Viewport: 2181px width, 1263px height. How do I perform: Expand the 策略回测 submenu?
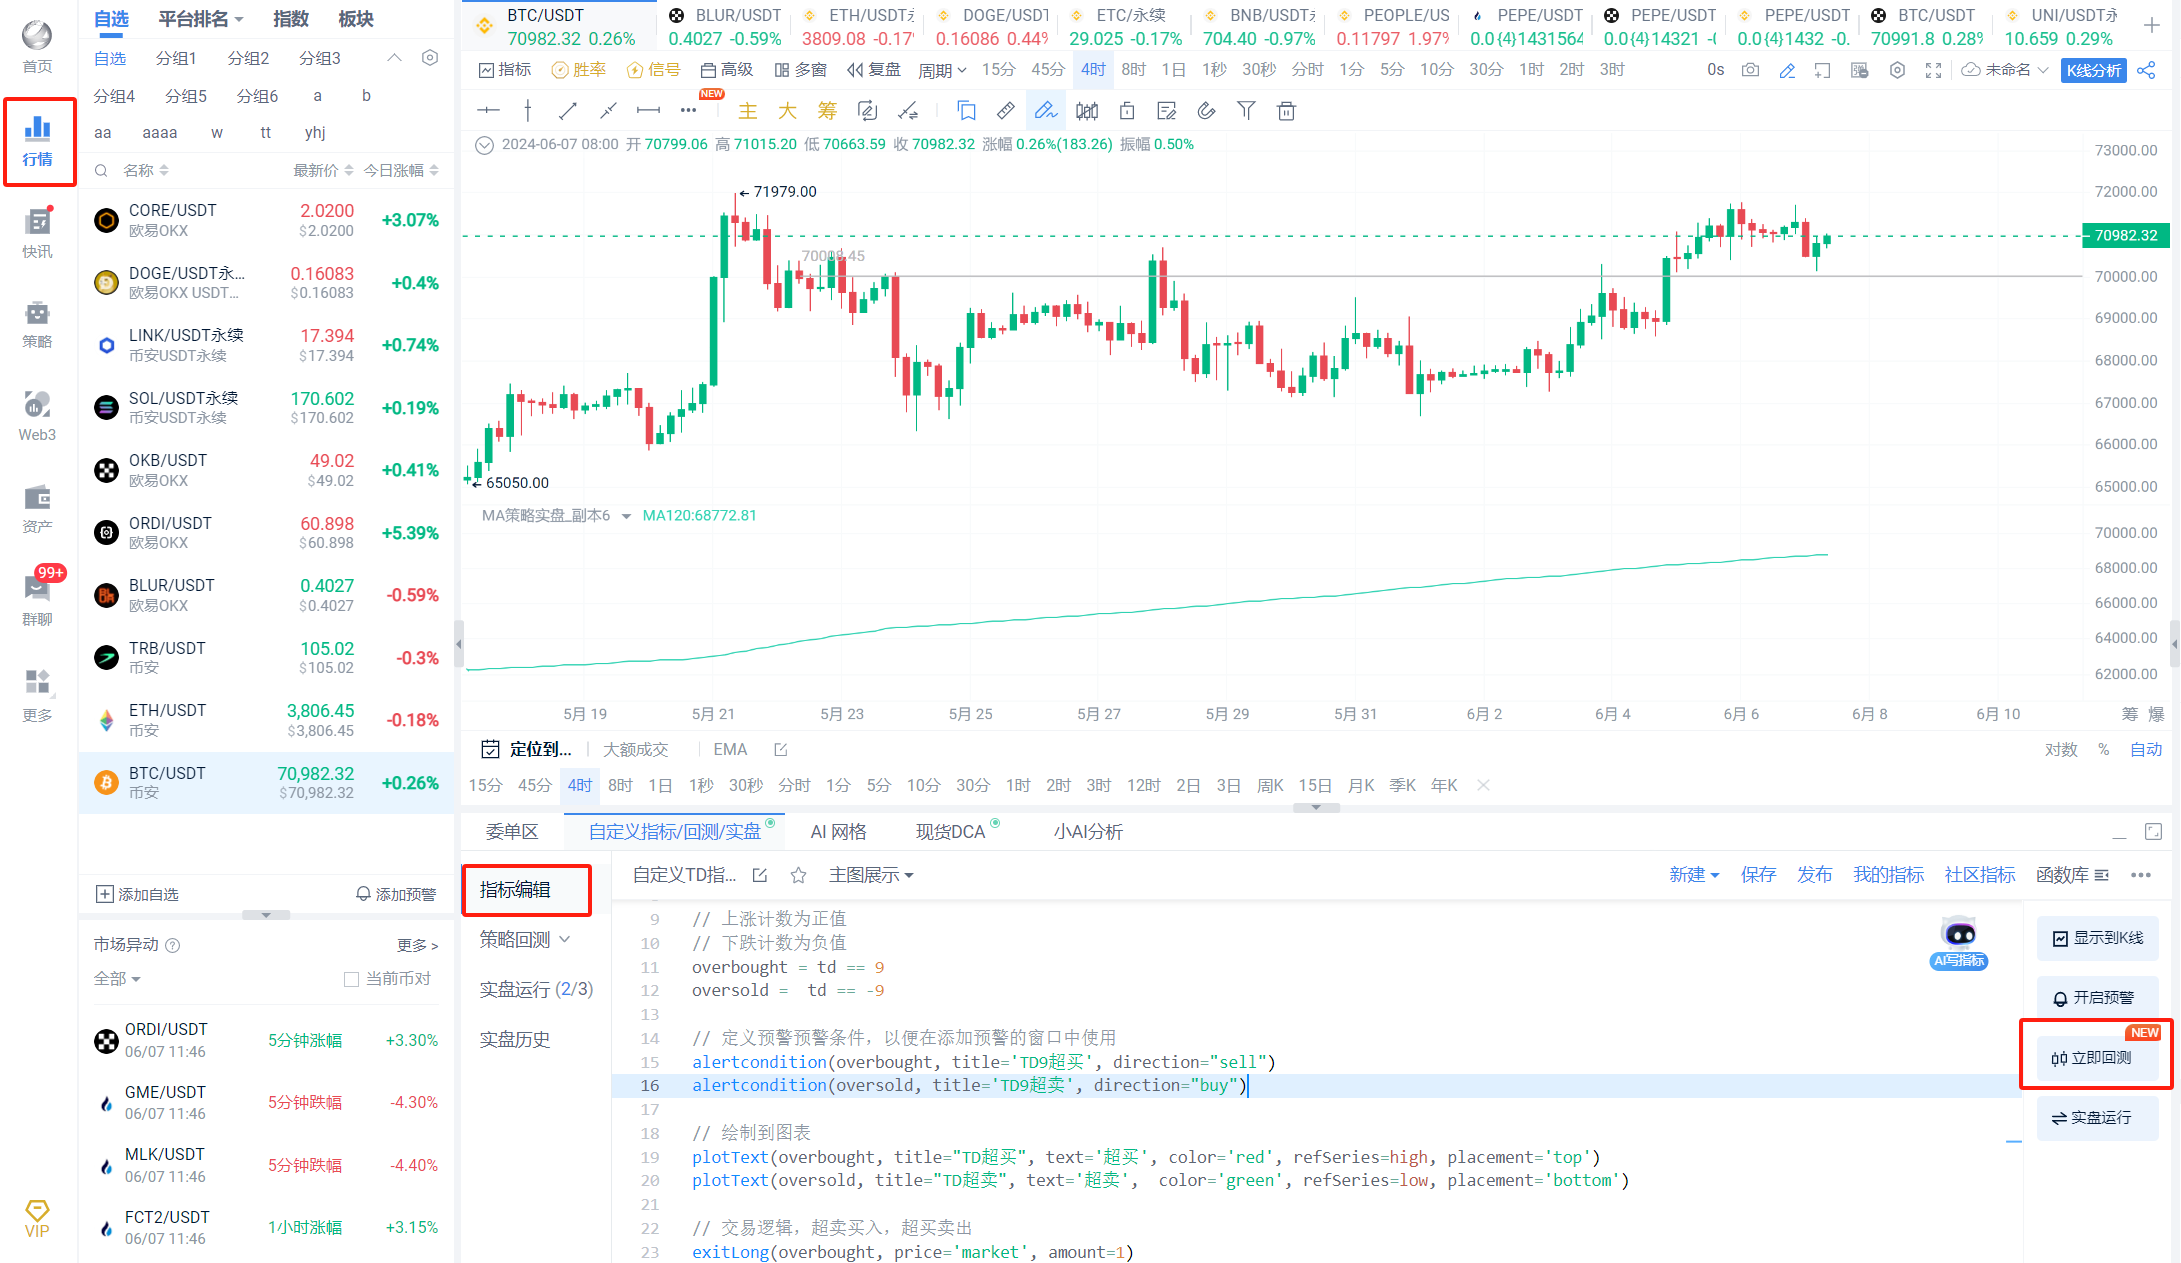525,939
